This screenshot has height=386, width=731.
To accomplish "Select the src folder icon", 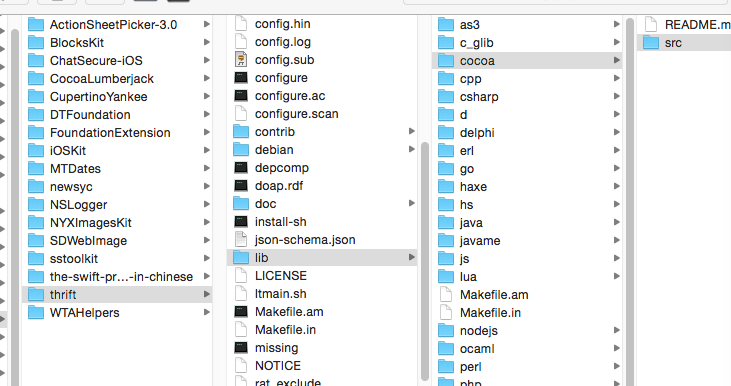I will [651, 42].
